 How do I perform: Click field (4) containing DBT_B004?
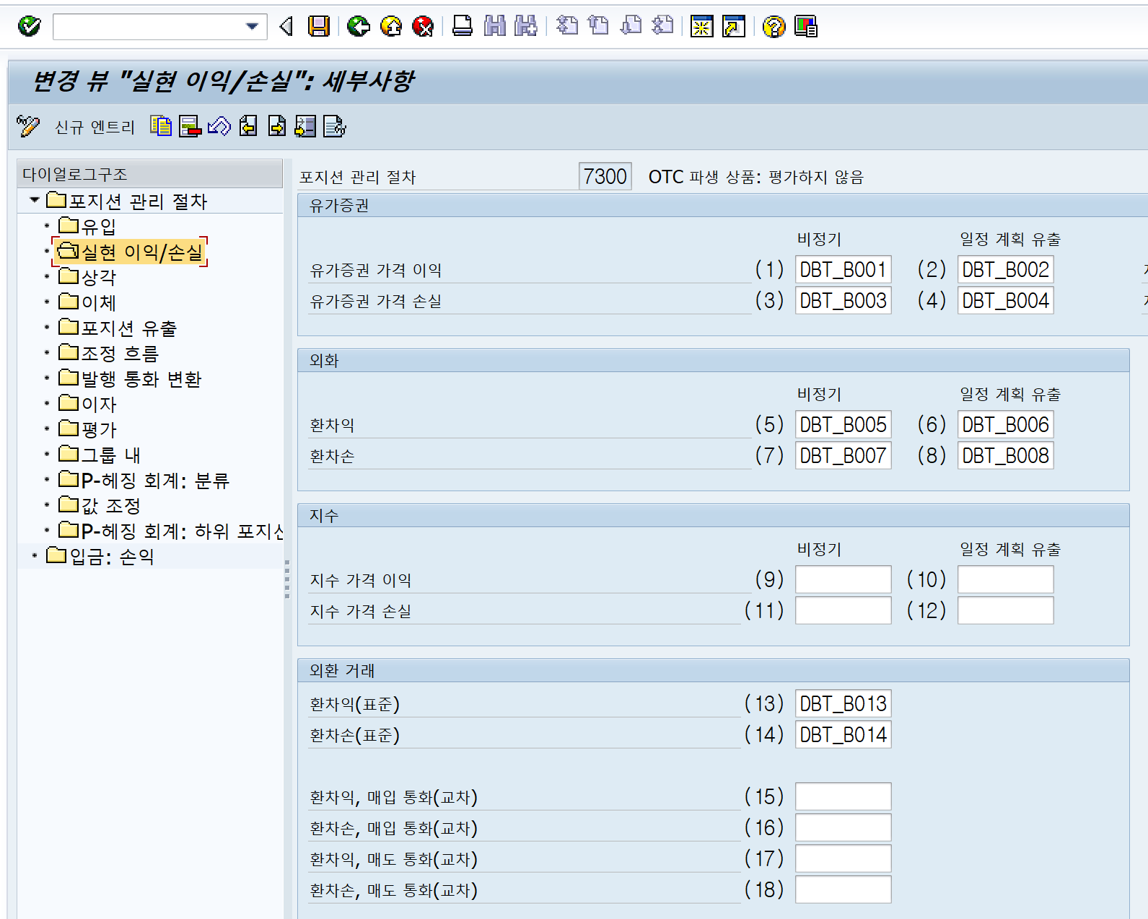(1005, 300)
